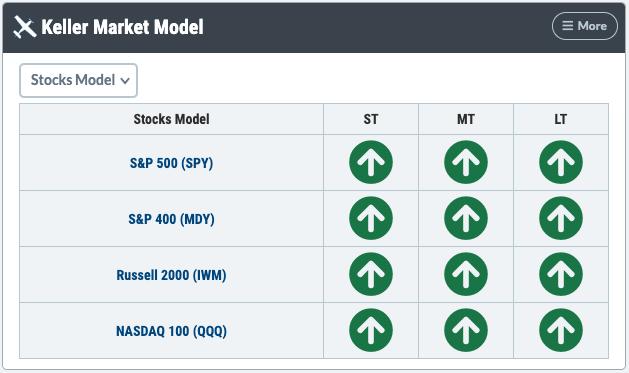Click the NASDAQ 100 LT up arrow

[x=561, y=330]
